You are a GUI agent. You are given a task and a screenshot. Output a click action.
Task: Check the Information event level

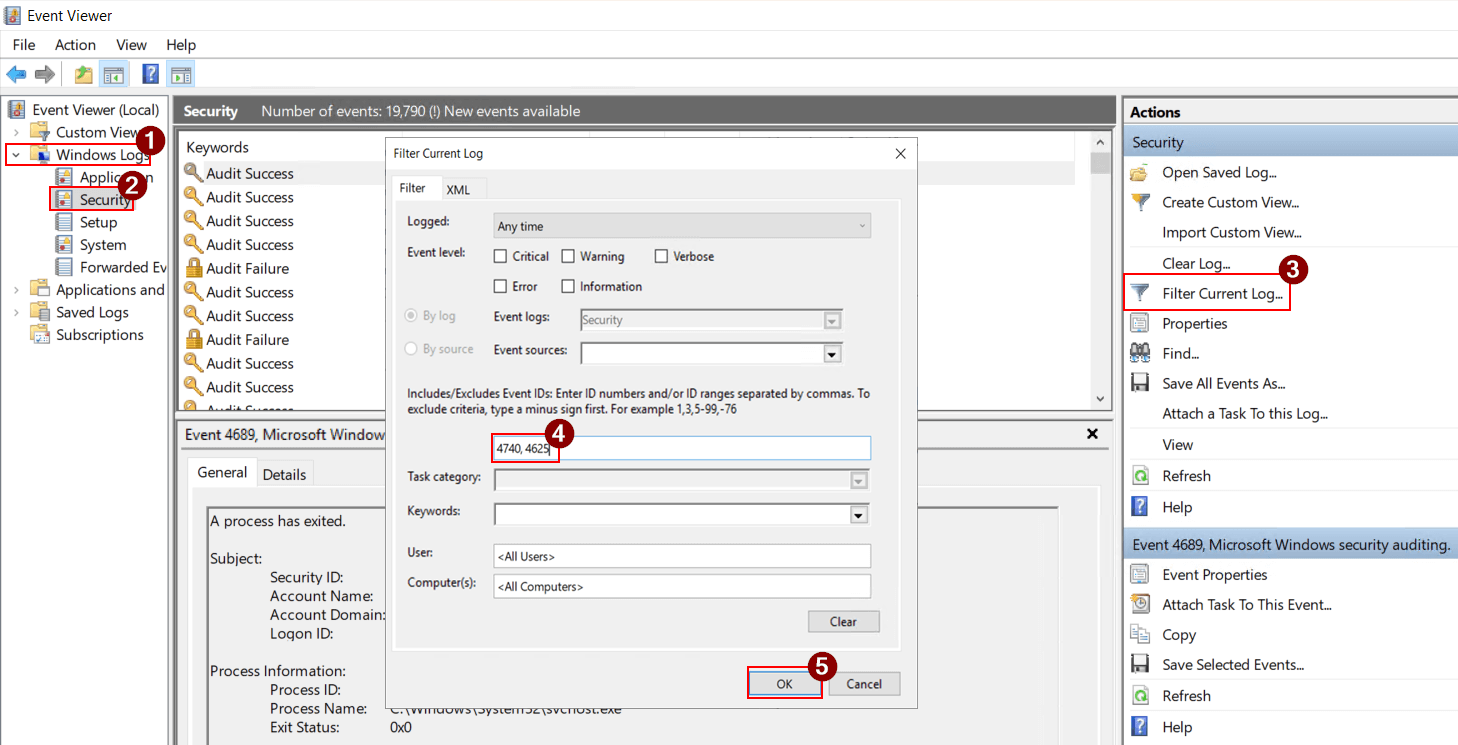click(x=567, y=286)
